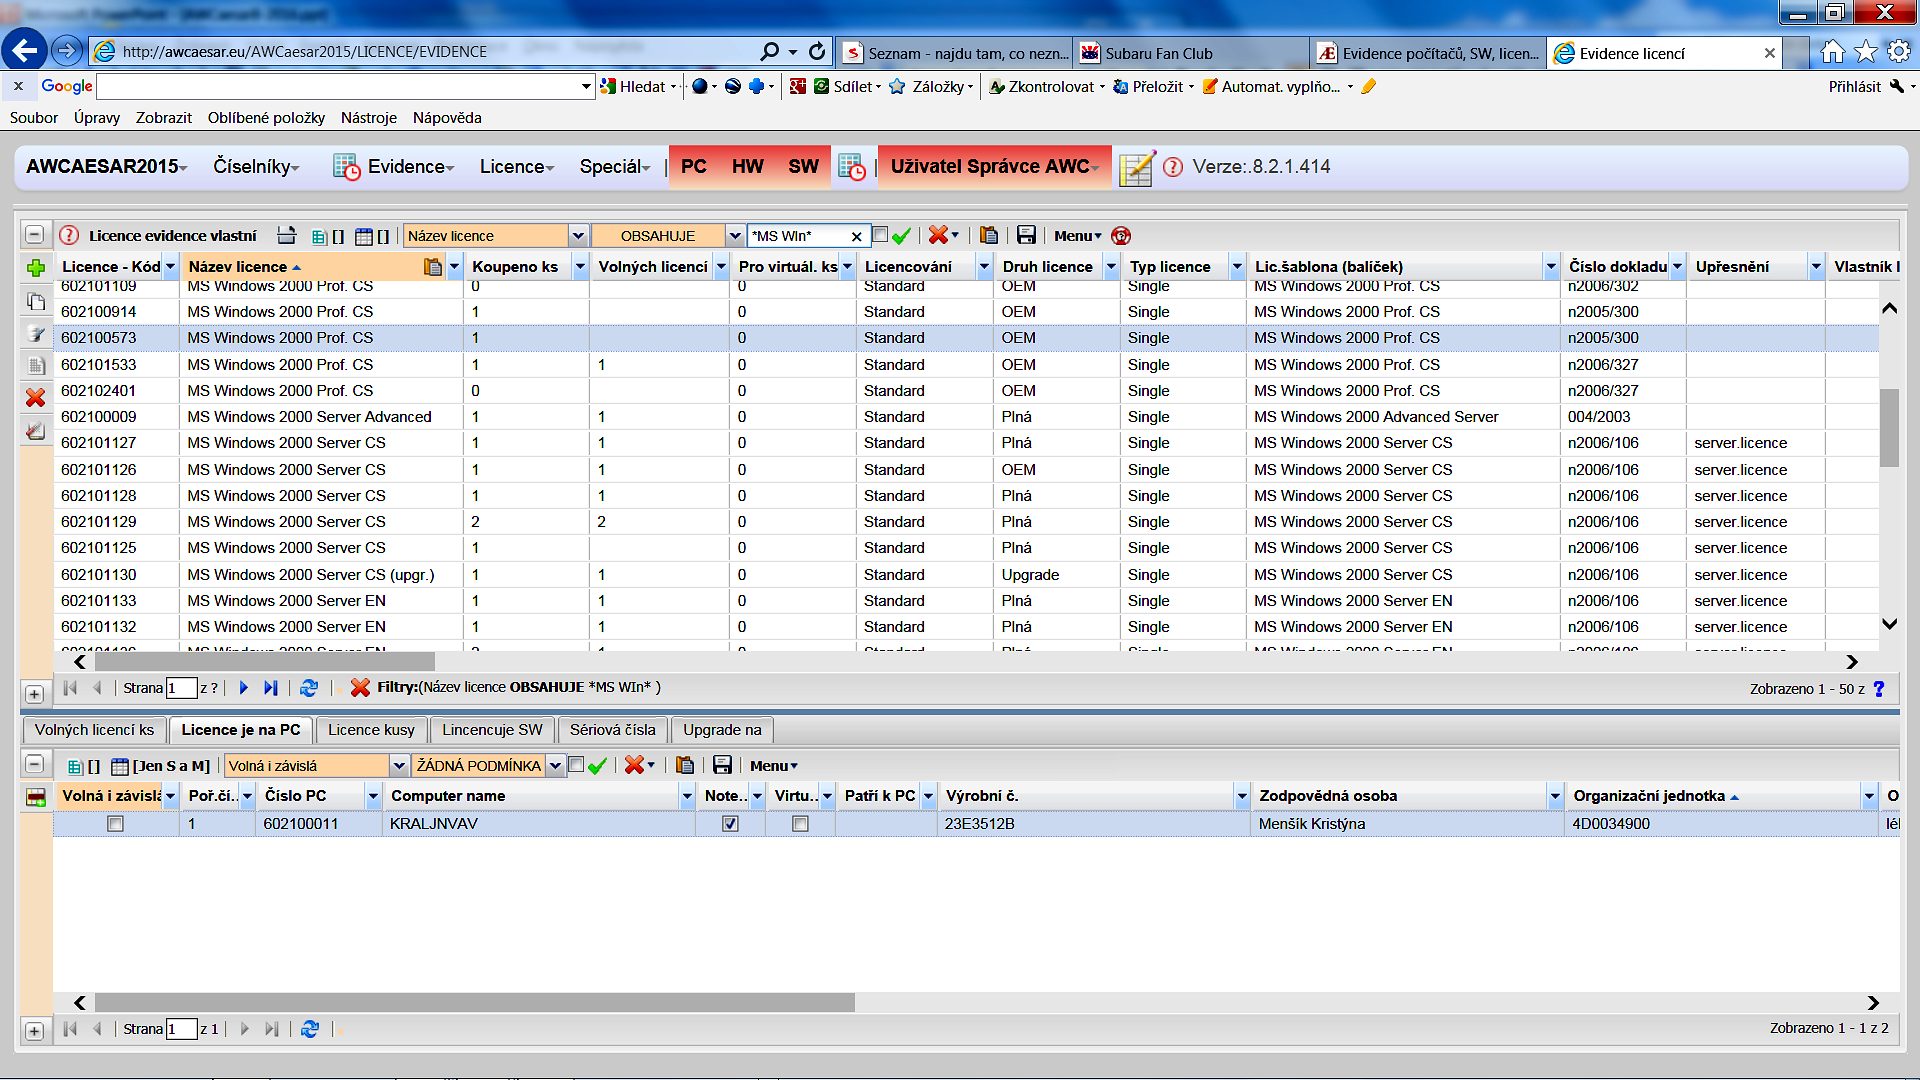Screen dimensions: 1920x1080
Task: Click the save diskette icon in upper filter toolbar
Action: click(1026, 236)
